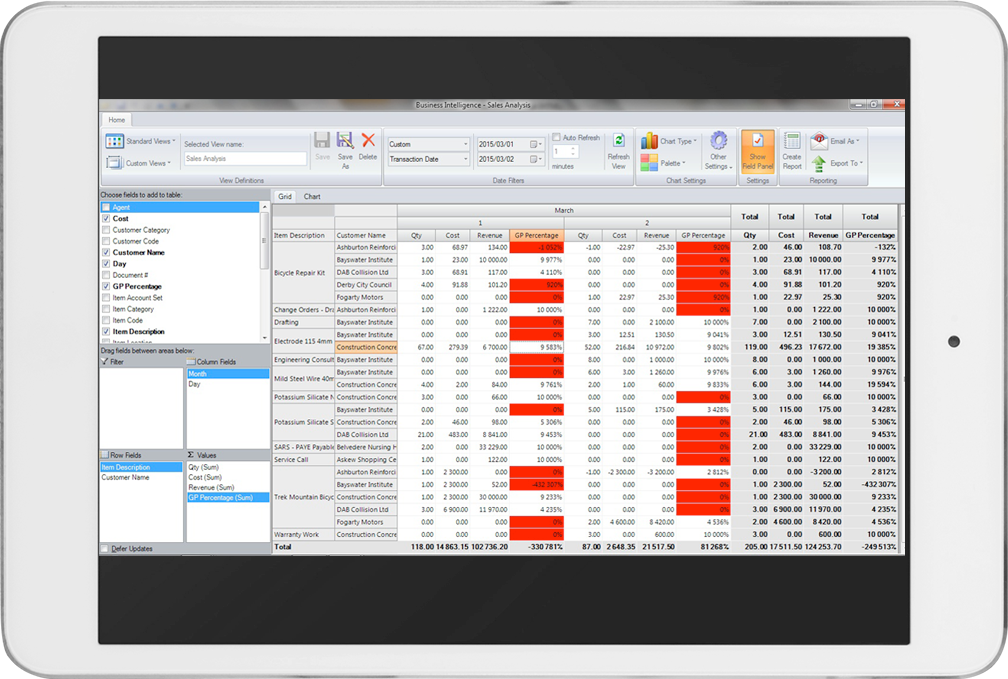Tick the Defer Updates checkbox
The image size is (1008, 679).
click(106, 549)
